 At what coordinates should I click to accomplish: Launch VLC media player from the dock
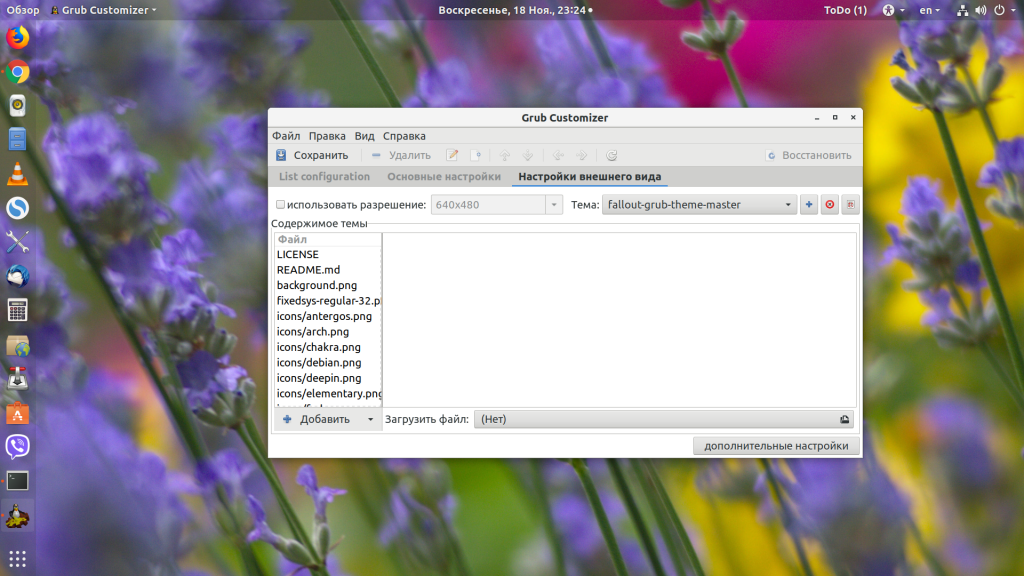(x=18, y=173)
